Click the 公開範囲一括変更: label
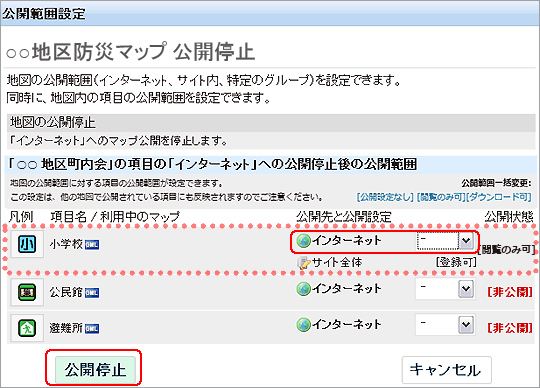 (x=496, y=183)
